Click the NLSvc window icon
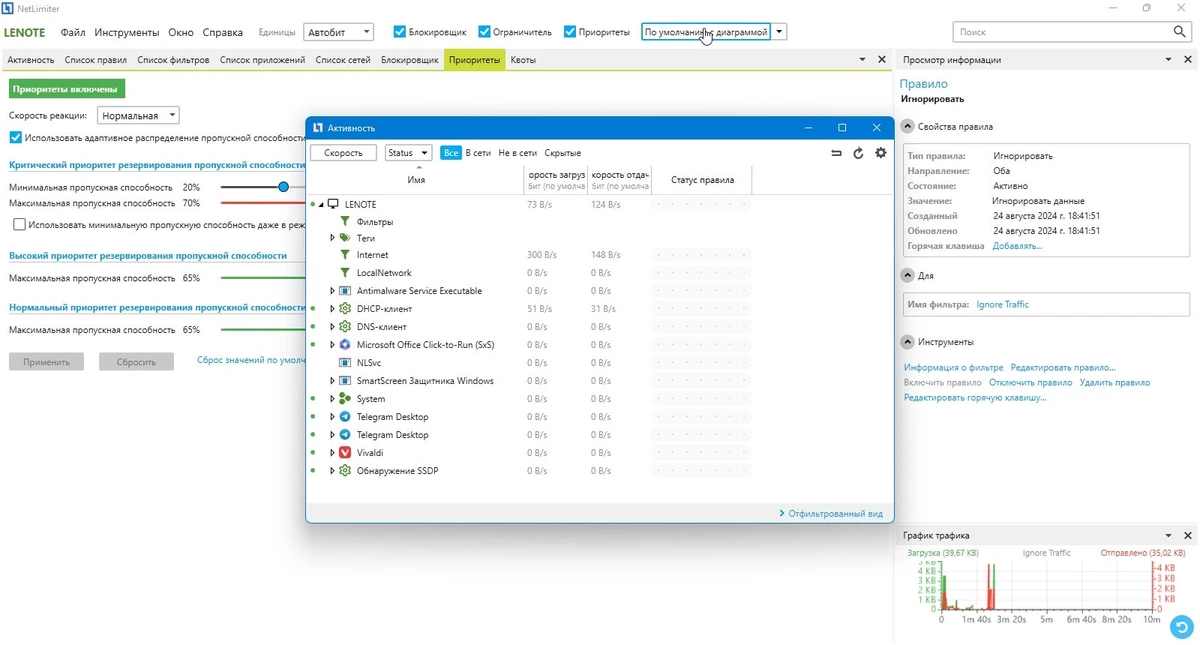Screen dimensions: 1200x645 tap(345, 363)
